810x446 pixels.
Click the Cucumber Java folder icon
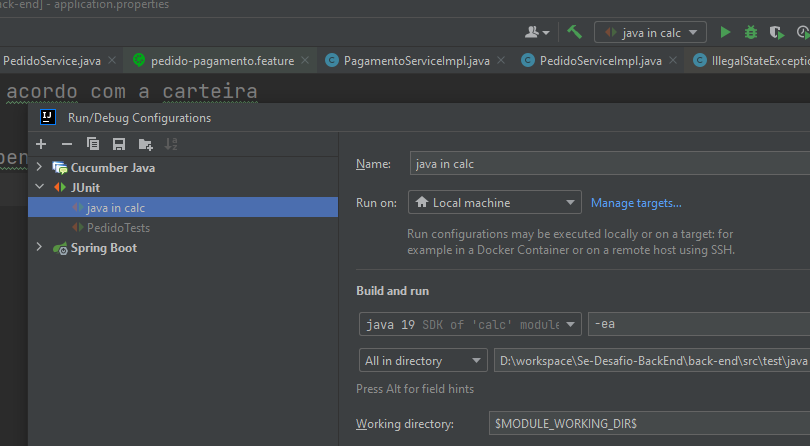click(x=60, y=168)
